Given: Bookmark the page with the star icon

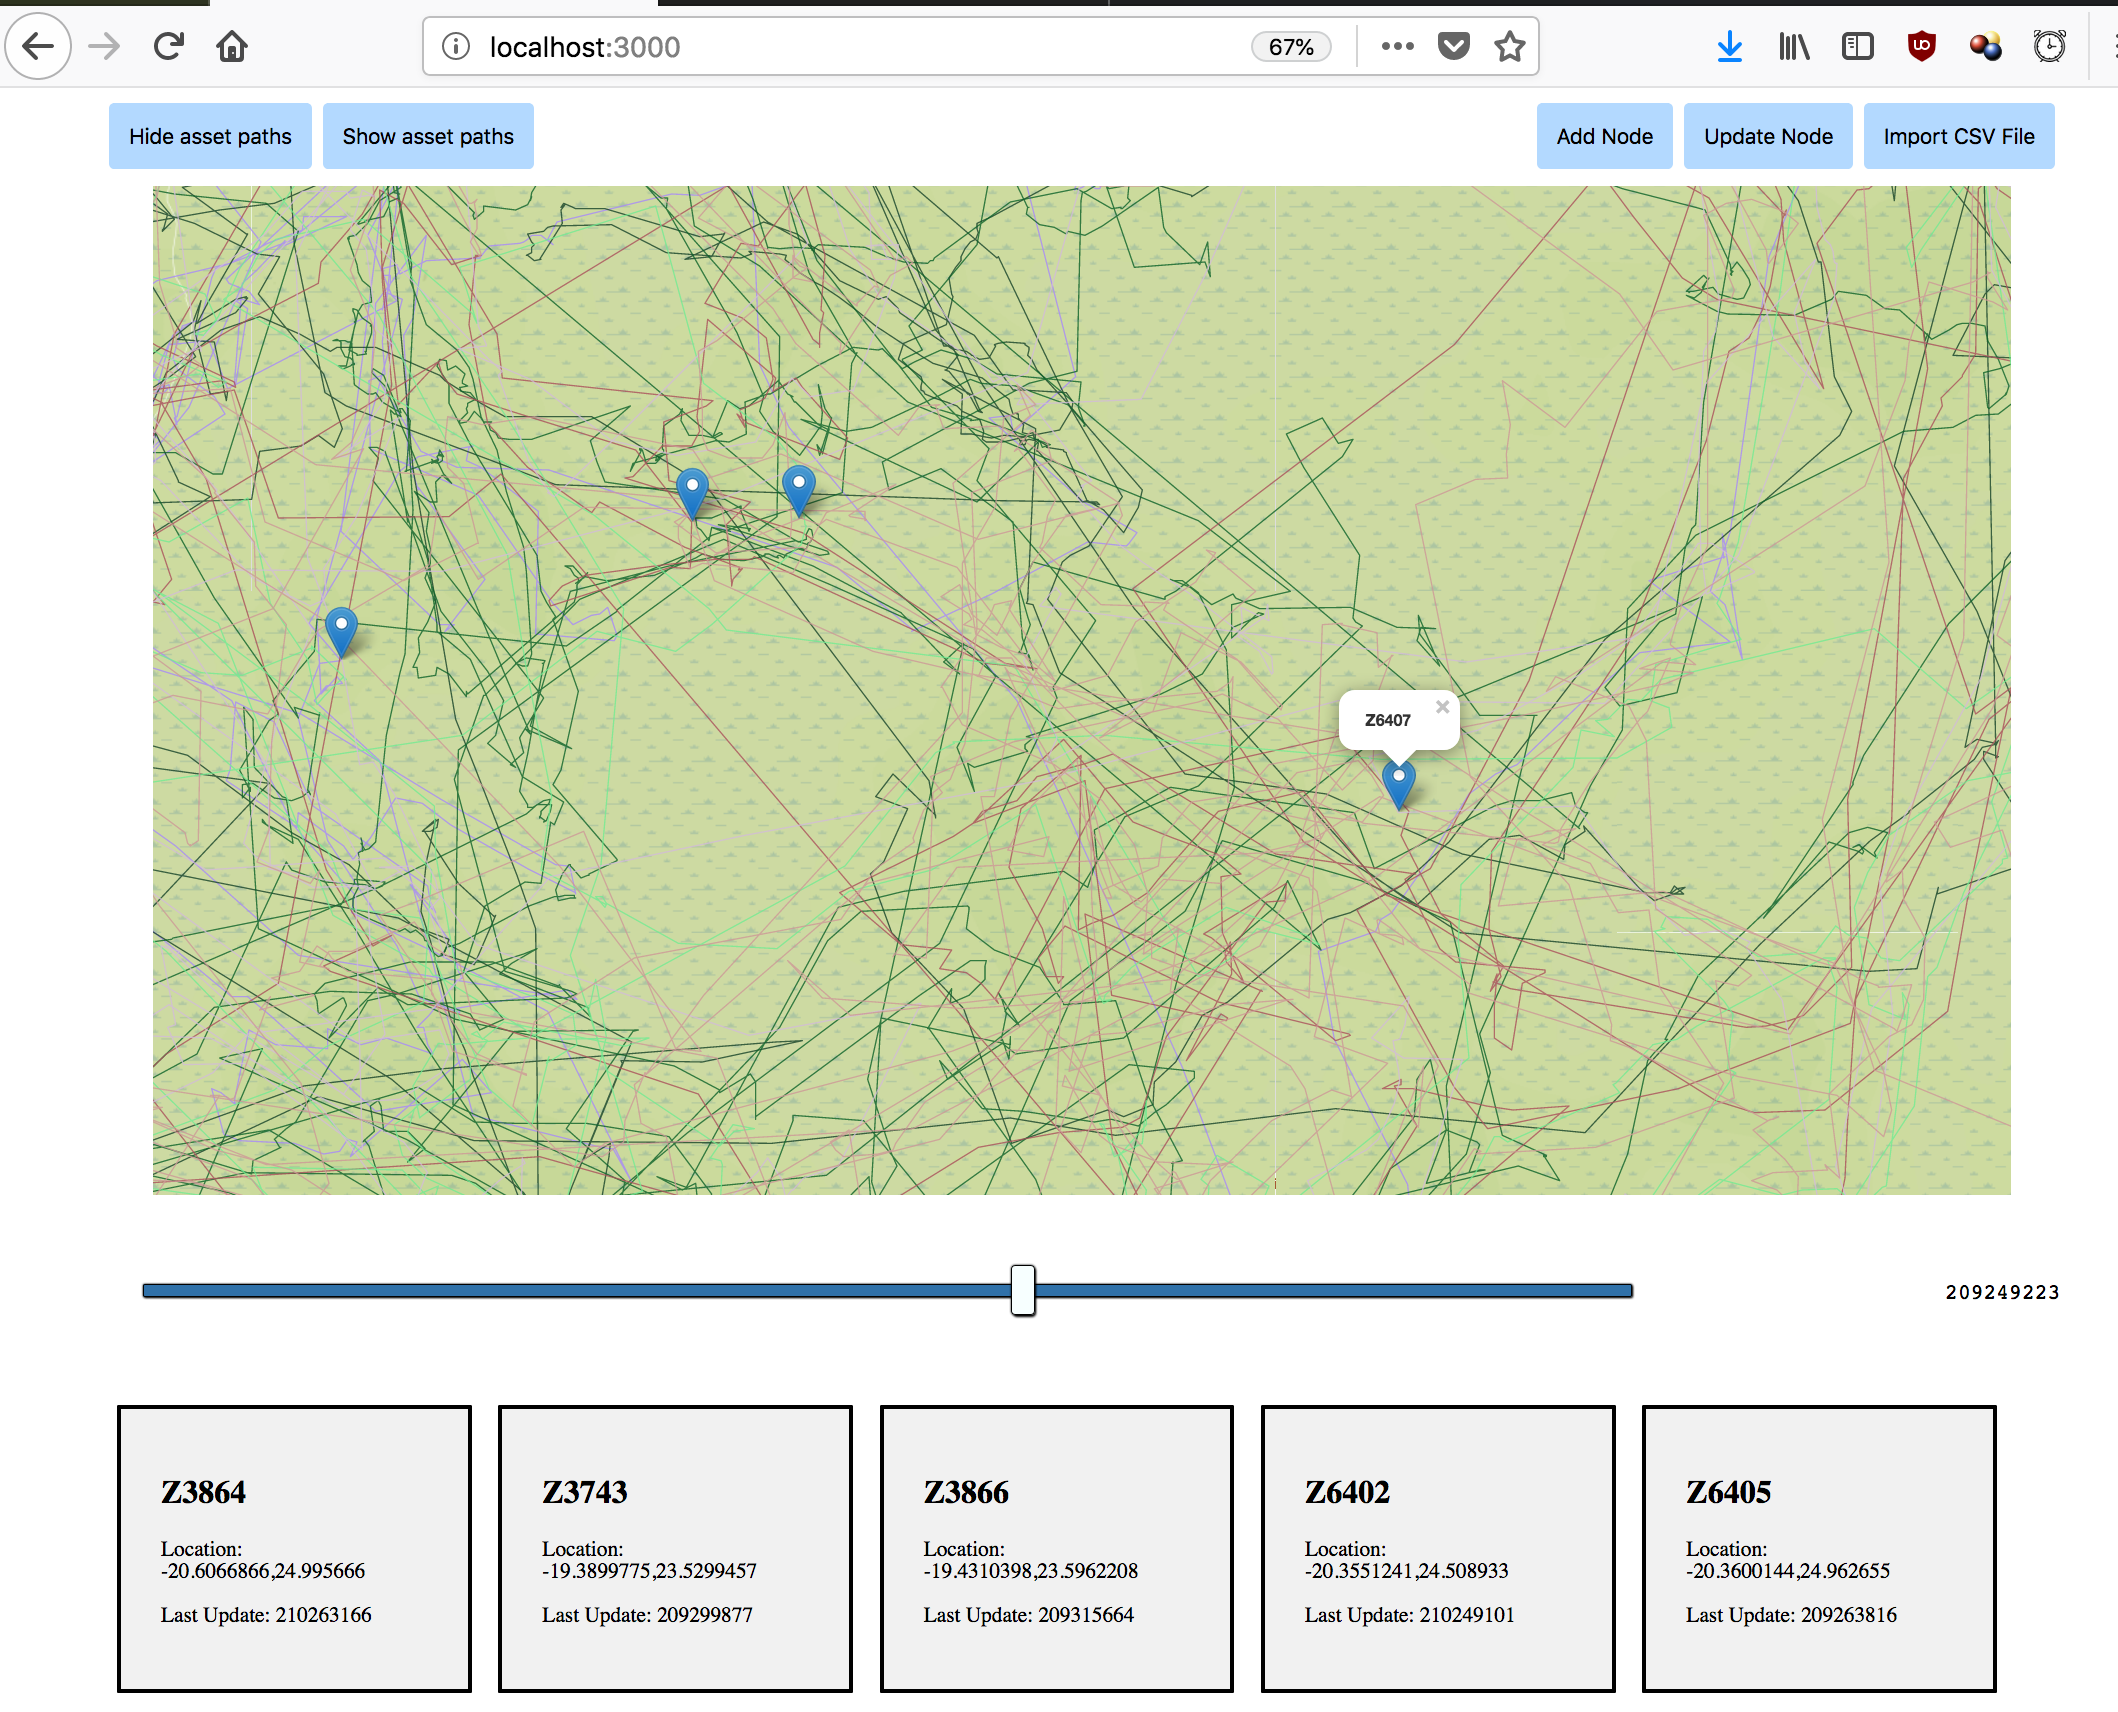Looking at the screenshot, I should [1510, 46].
